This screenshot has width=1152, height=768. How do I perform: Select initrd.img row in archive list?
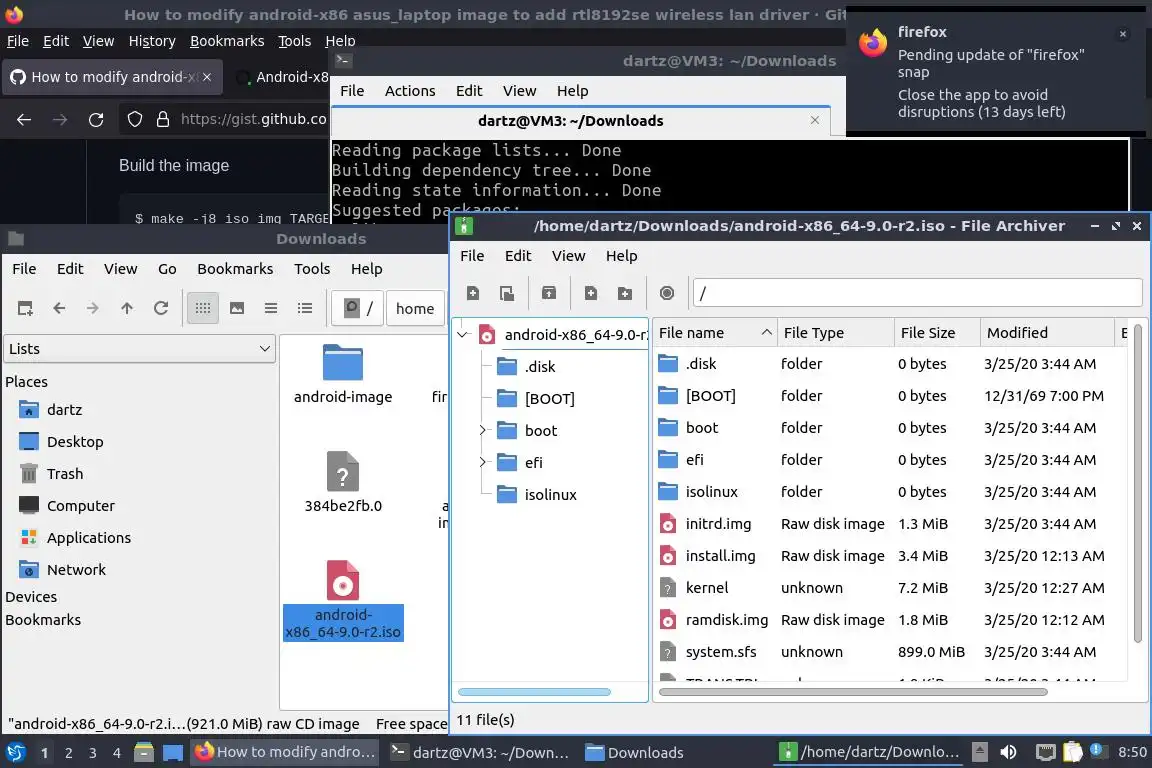890,524
